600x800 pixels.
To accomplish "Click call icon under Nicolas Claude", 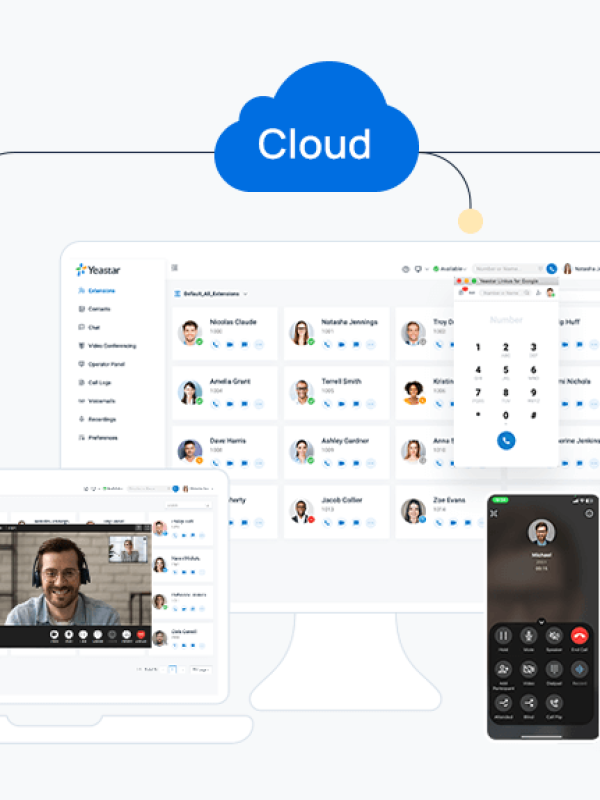I will pyautogui.click(x=215, y=344).
